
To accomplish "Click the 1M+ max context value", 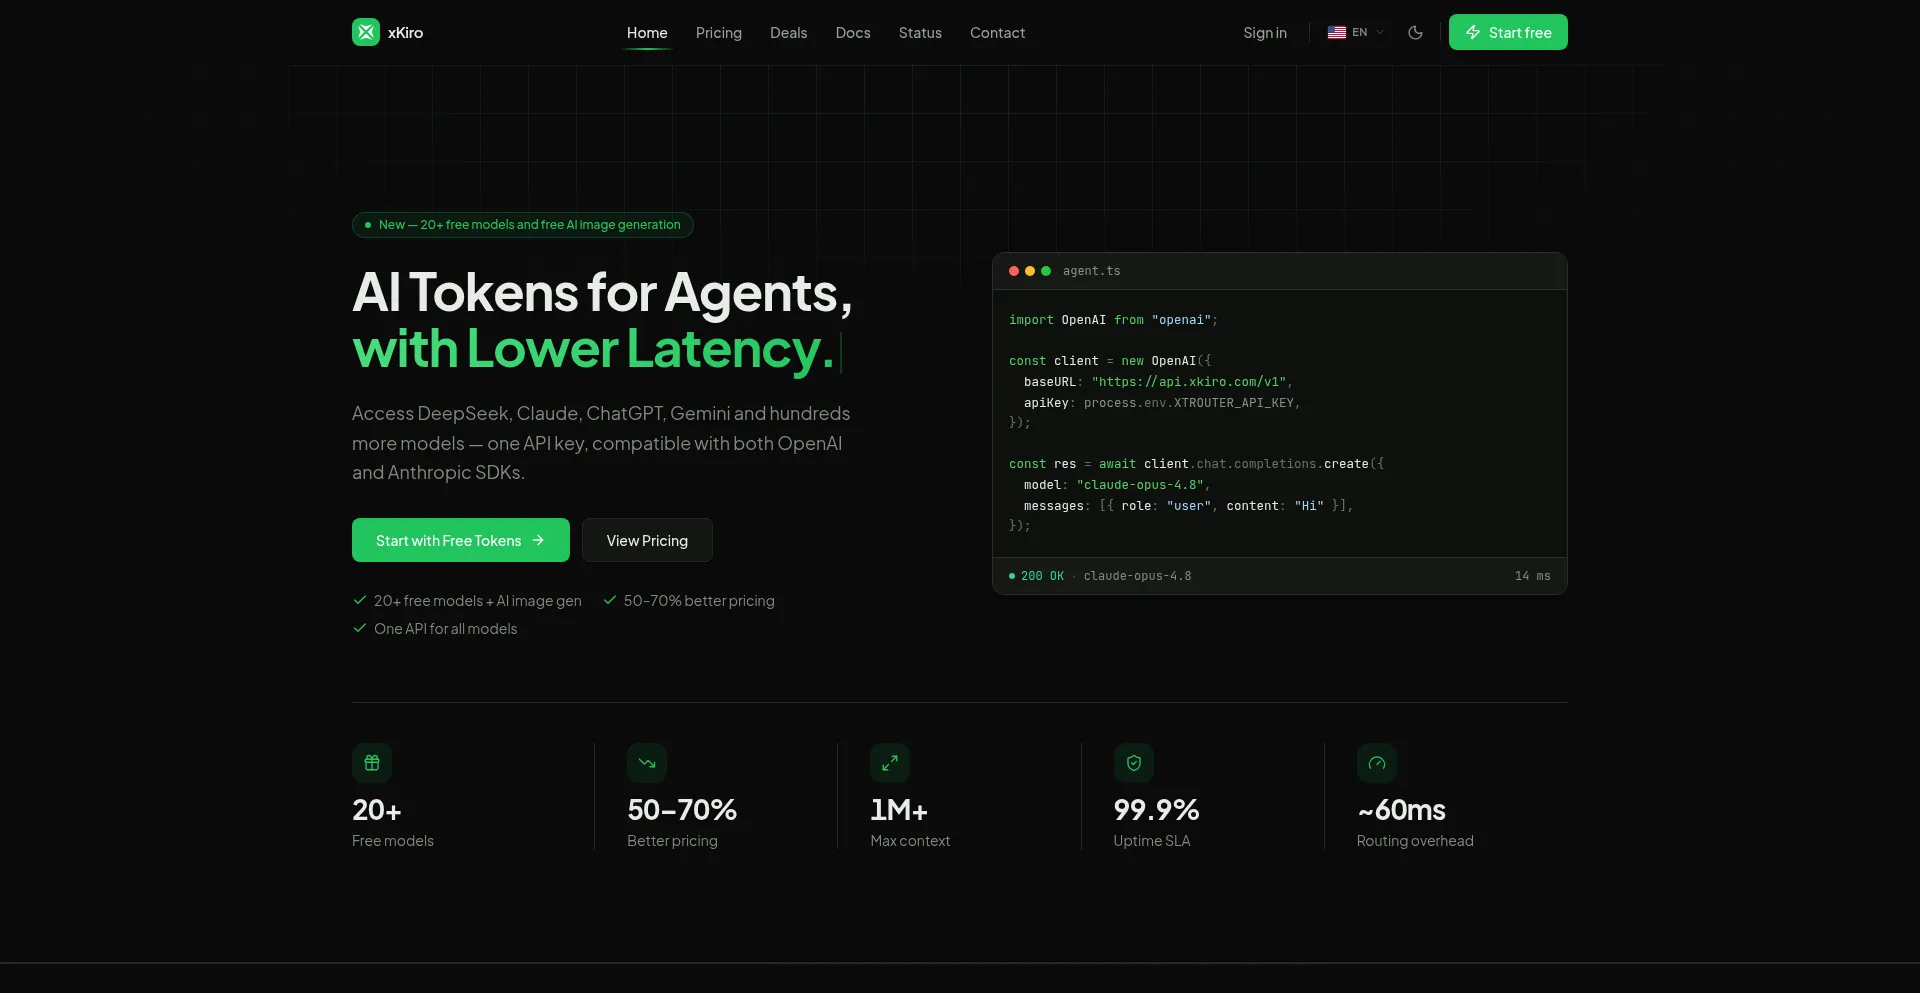I will [899, 810].
